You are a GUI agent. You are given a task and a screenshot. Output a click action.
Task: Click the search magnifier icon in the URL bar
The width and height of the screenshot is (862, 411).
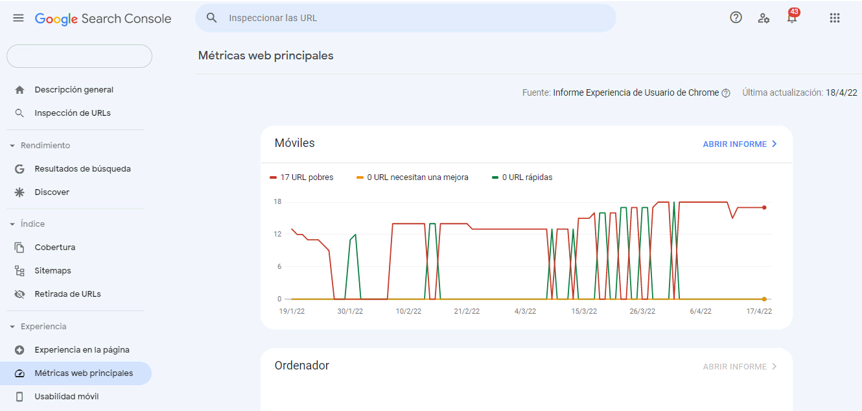211,18
